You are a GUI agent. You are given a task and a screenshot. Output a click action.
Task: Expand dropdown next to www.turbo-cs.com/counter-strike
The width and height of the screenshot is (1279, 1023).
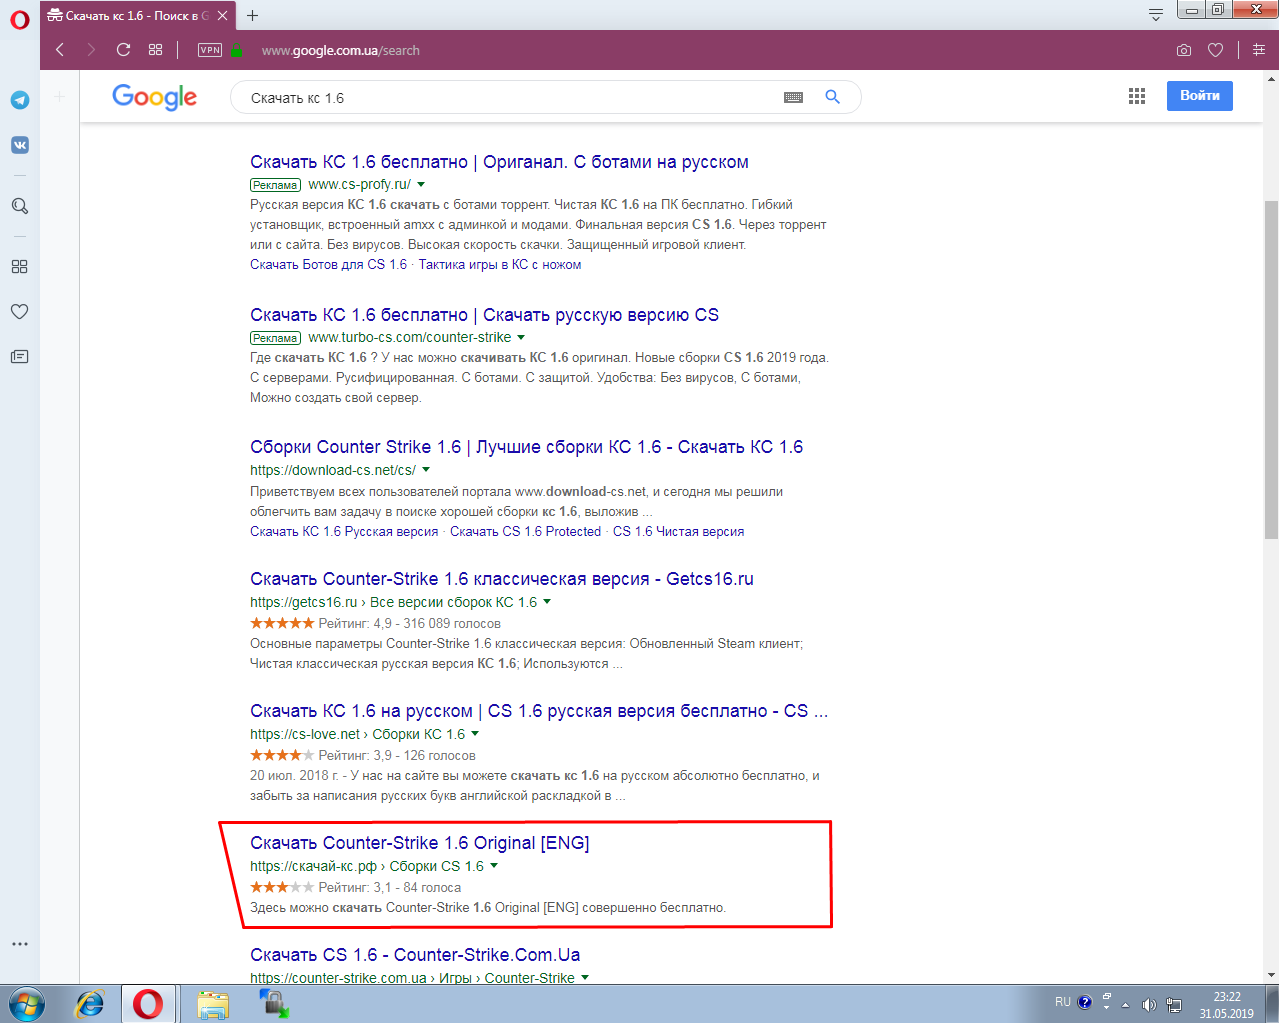click(521, 337)
